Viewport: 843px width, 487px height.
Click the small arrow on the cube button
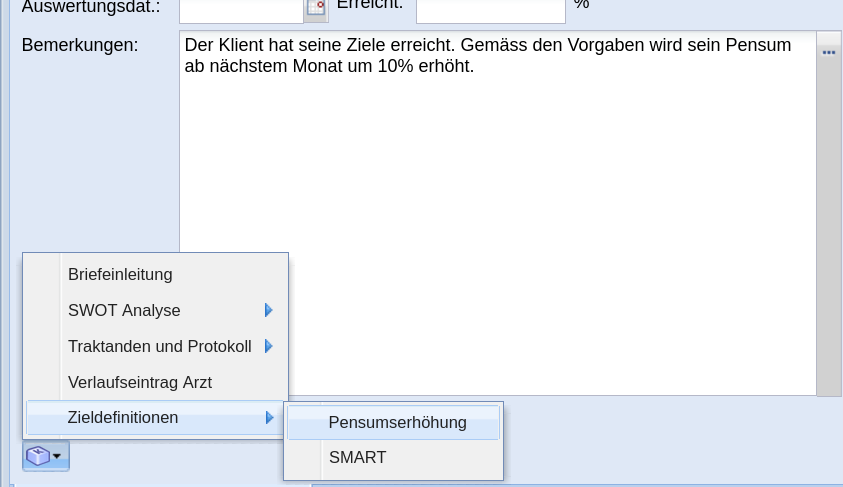tap(57, 456)
